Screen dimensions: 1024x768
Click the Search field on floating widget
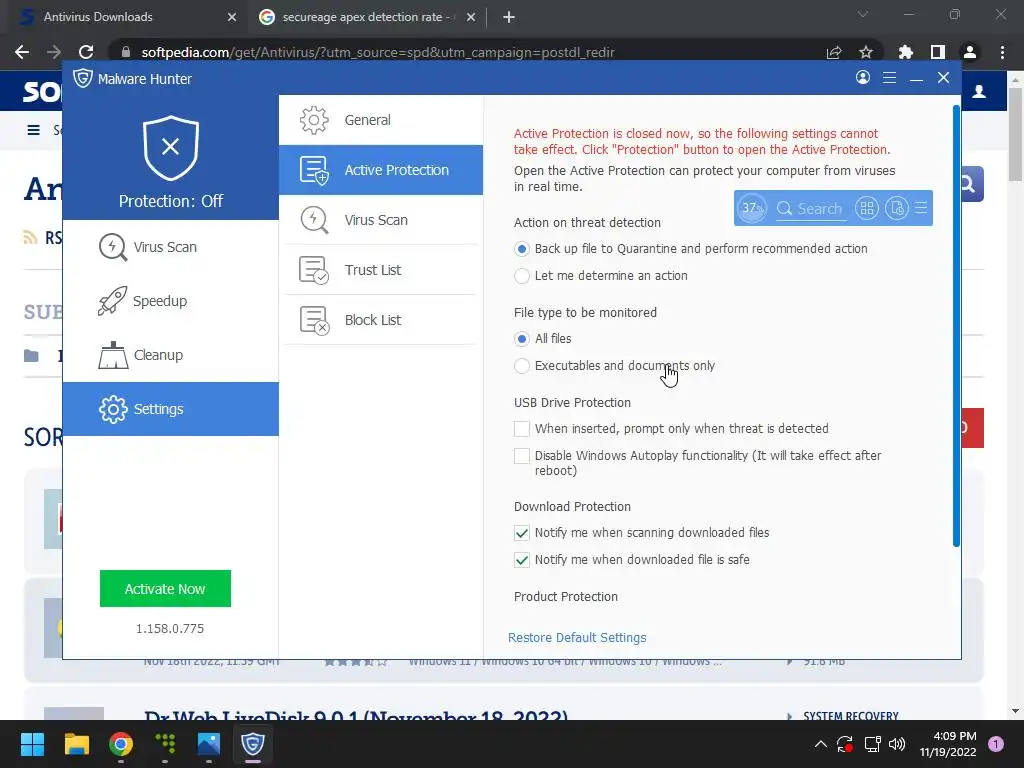click(x=810, y=208)
